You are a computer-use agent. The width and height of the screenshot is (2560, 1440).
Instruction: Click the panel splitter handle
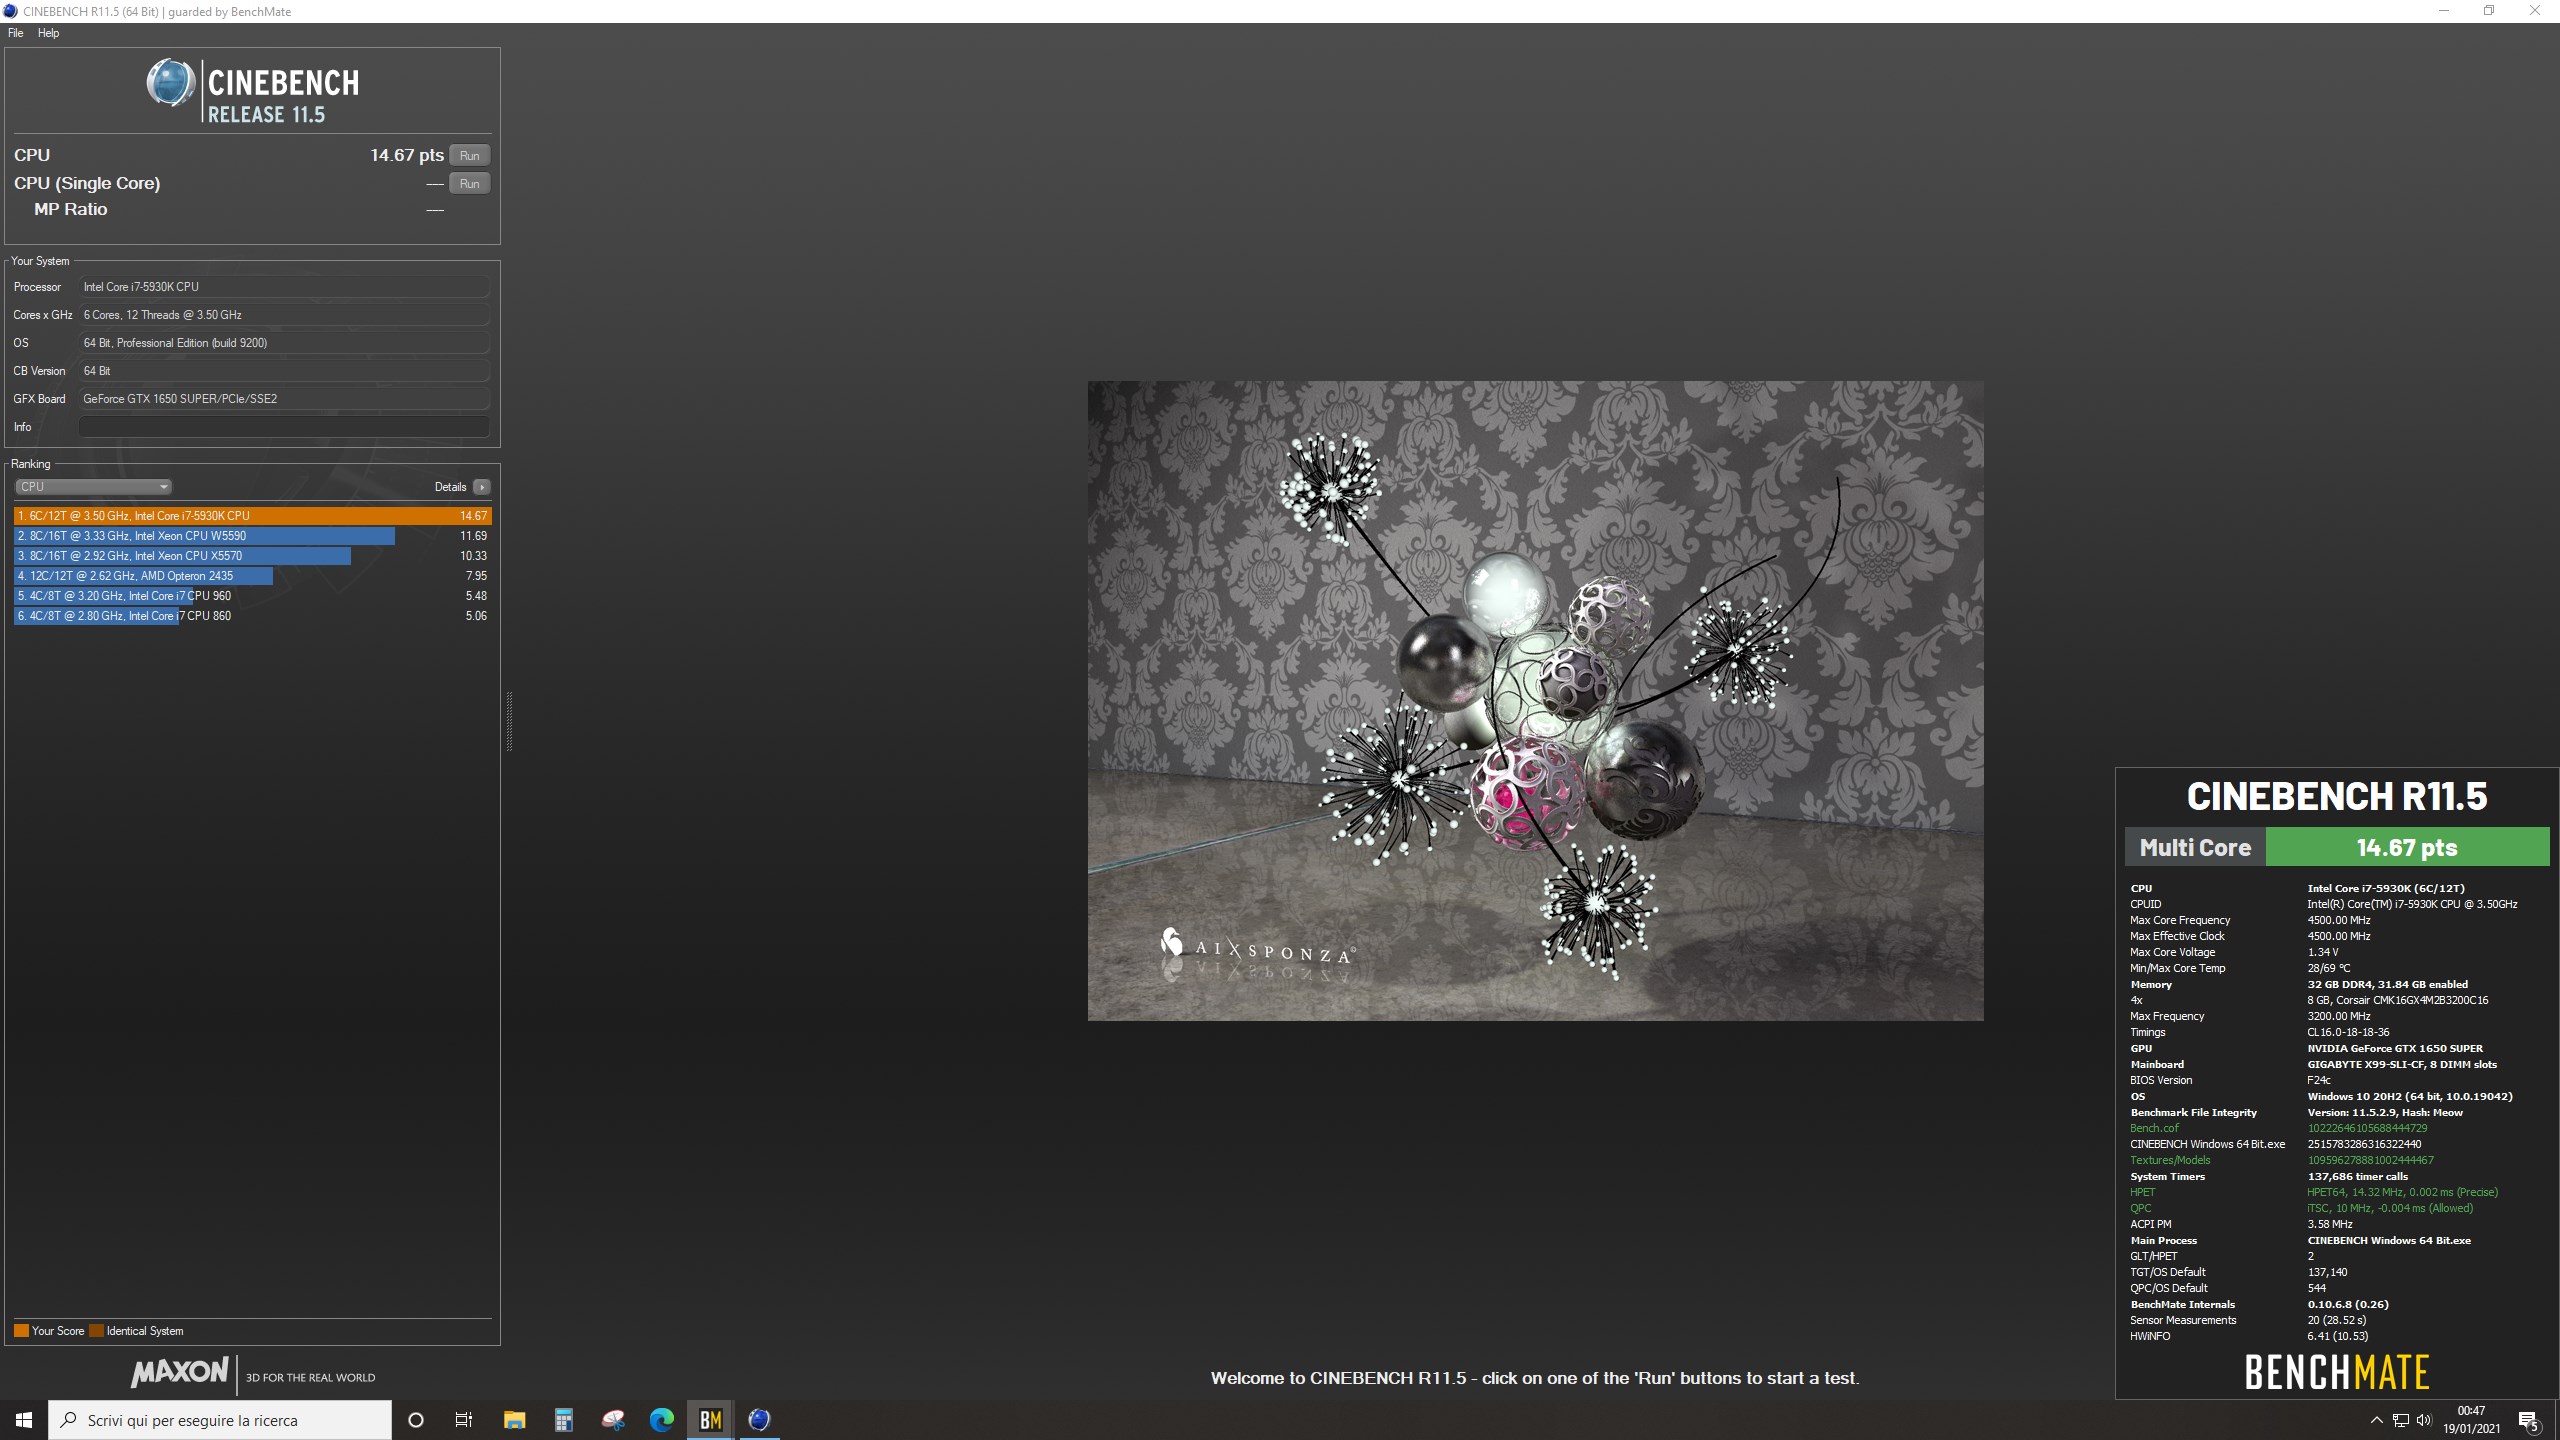(x=509, y=721)
